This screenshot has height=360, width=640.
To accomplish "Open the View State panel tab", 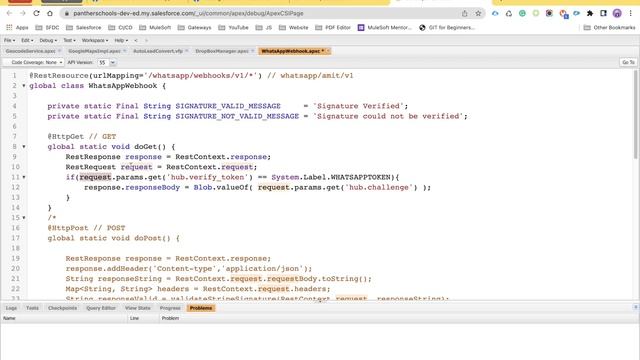I will [x=138, y=308].
